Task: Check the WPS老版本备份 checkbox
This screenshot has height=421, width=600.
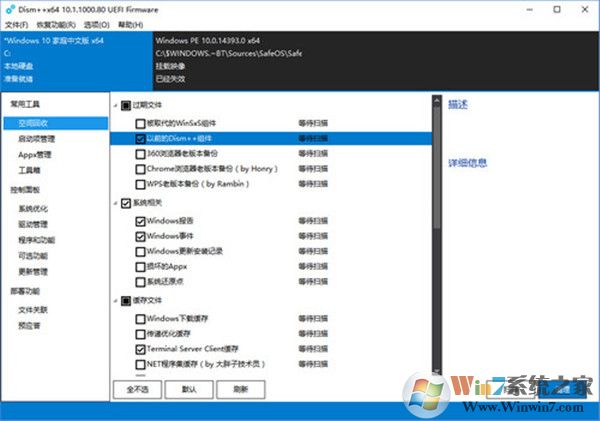Action: [x=140, y=184]
